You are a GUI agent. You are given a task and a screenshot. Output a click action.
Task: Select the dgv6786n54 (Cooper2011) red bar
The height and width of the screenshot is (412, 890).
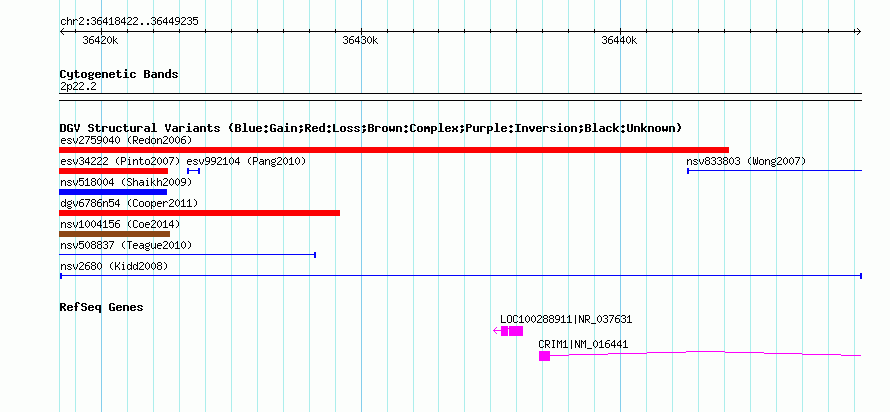tap(199, 213)
